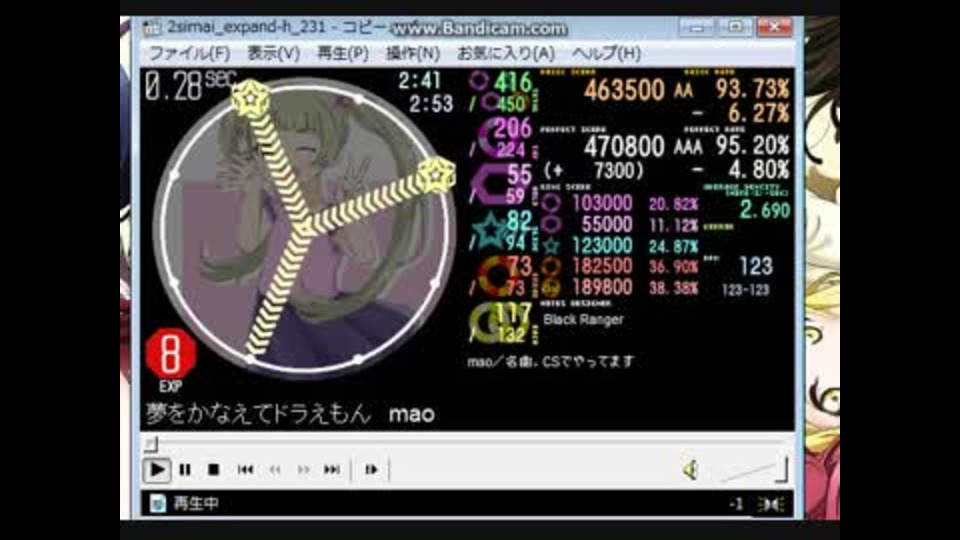Viewport: 960px width, 540px height.
Task: Open the ヘルプ(H) menu
Action: click(x=606, y=53)
